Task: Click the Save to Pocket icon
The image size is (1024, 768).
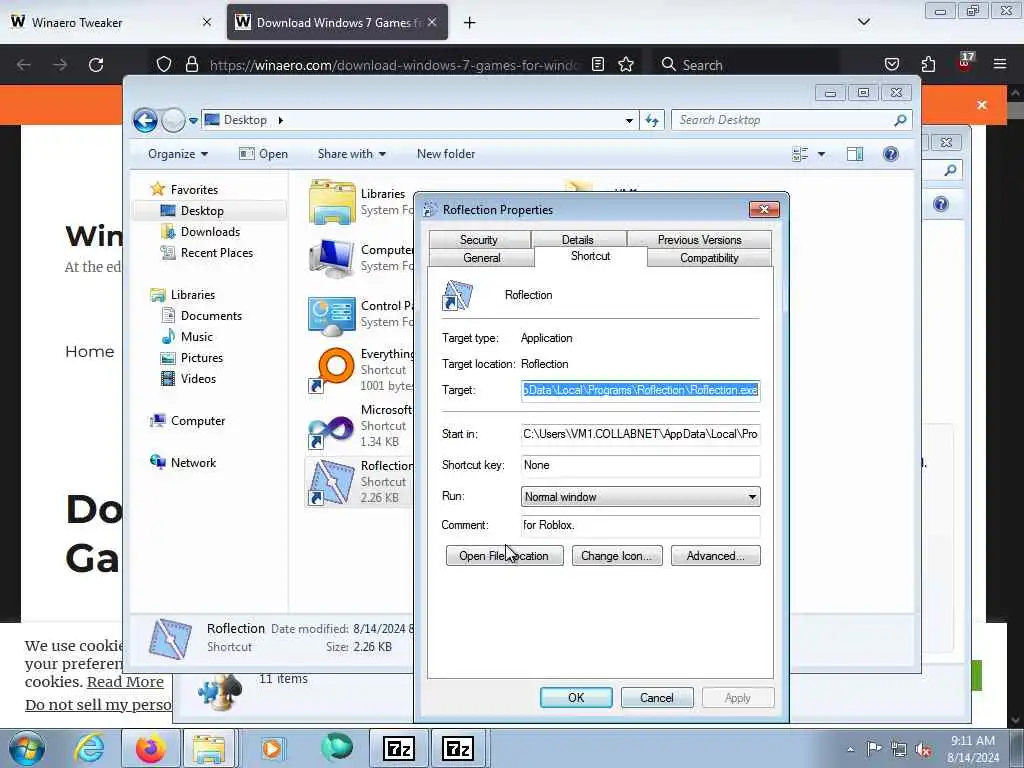Action: 892,64
